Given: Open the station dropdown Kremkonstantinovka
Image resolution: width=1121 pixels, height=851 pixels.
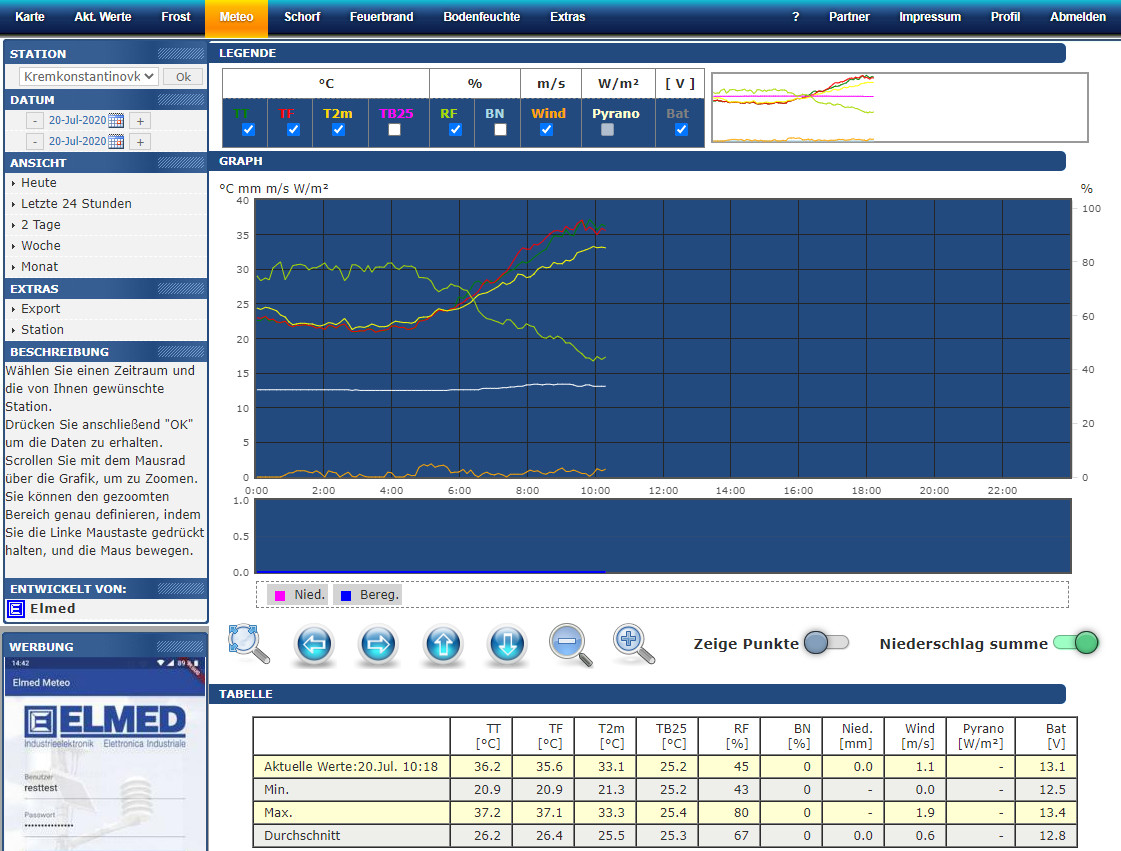Looking at the screenshot, I should click(x=89, y=76).
